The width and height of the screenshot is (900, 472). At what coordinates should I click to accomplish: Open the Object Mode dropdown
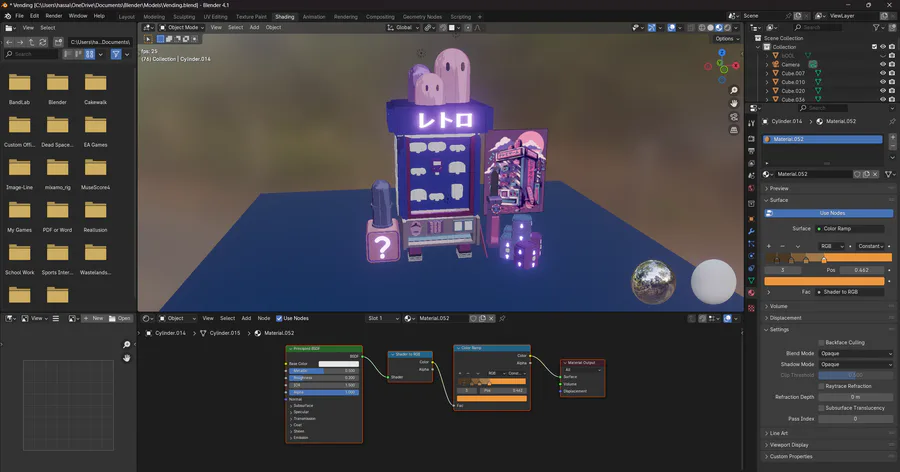pos(181,28)
